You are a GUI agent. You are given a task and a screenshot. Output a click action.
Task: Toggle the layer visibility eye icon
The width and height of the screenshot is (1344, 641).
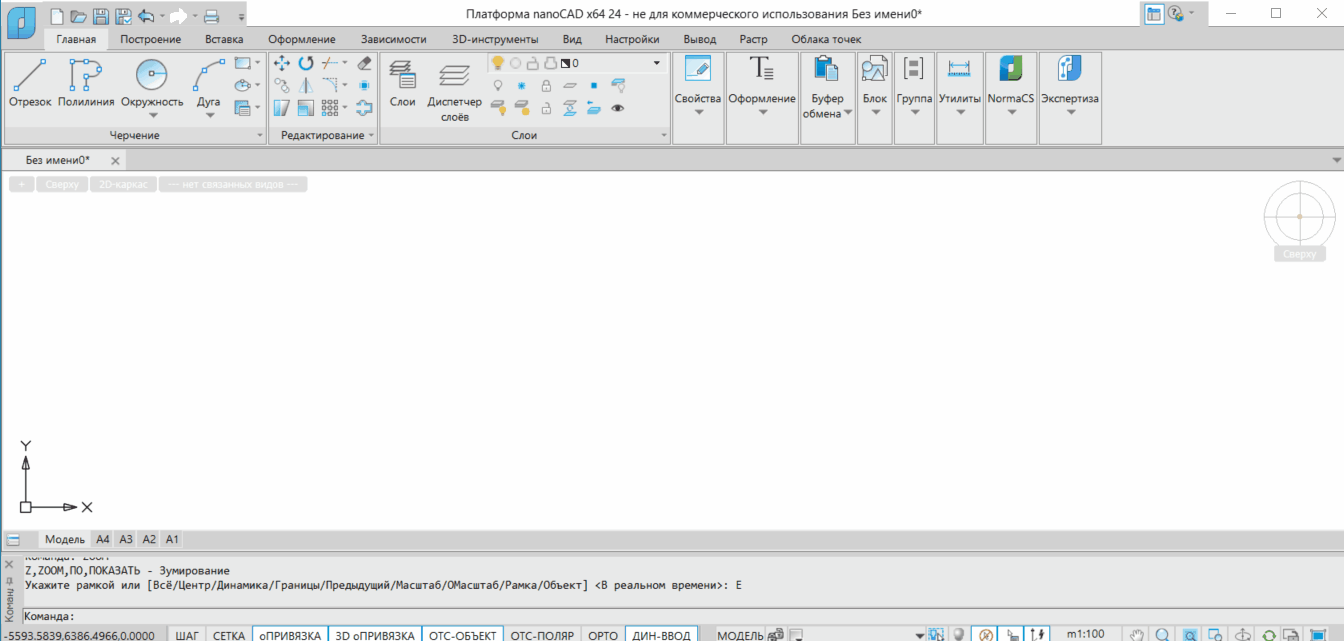click(x=618, y=107)
